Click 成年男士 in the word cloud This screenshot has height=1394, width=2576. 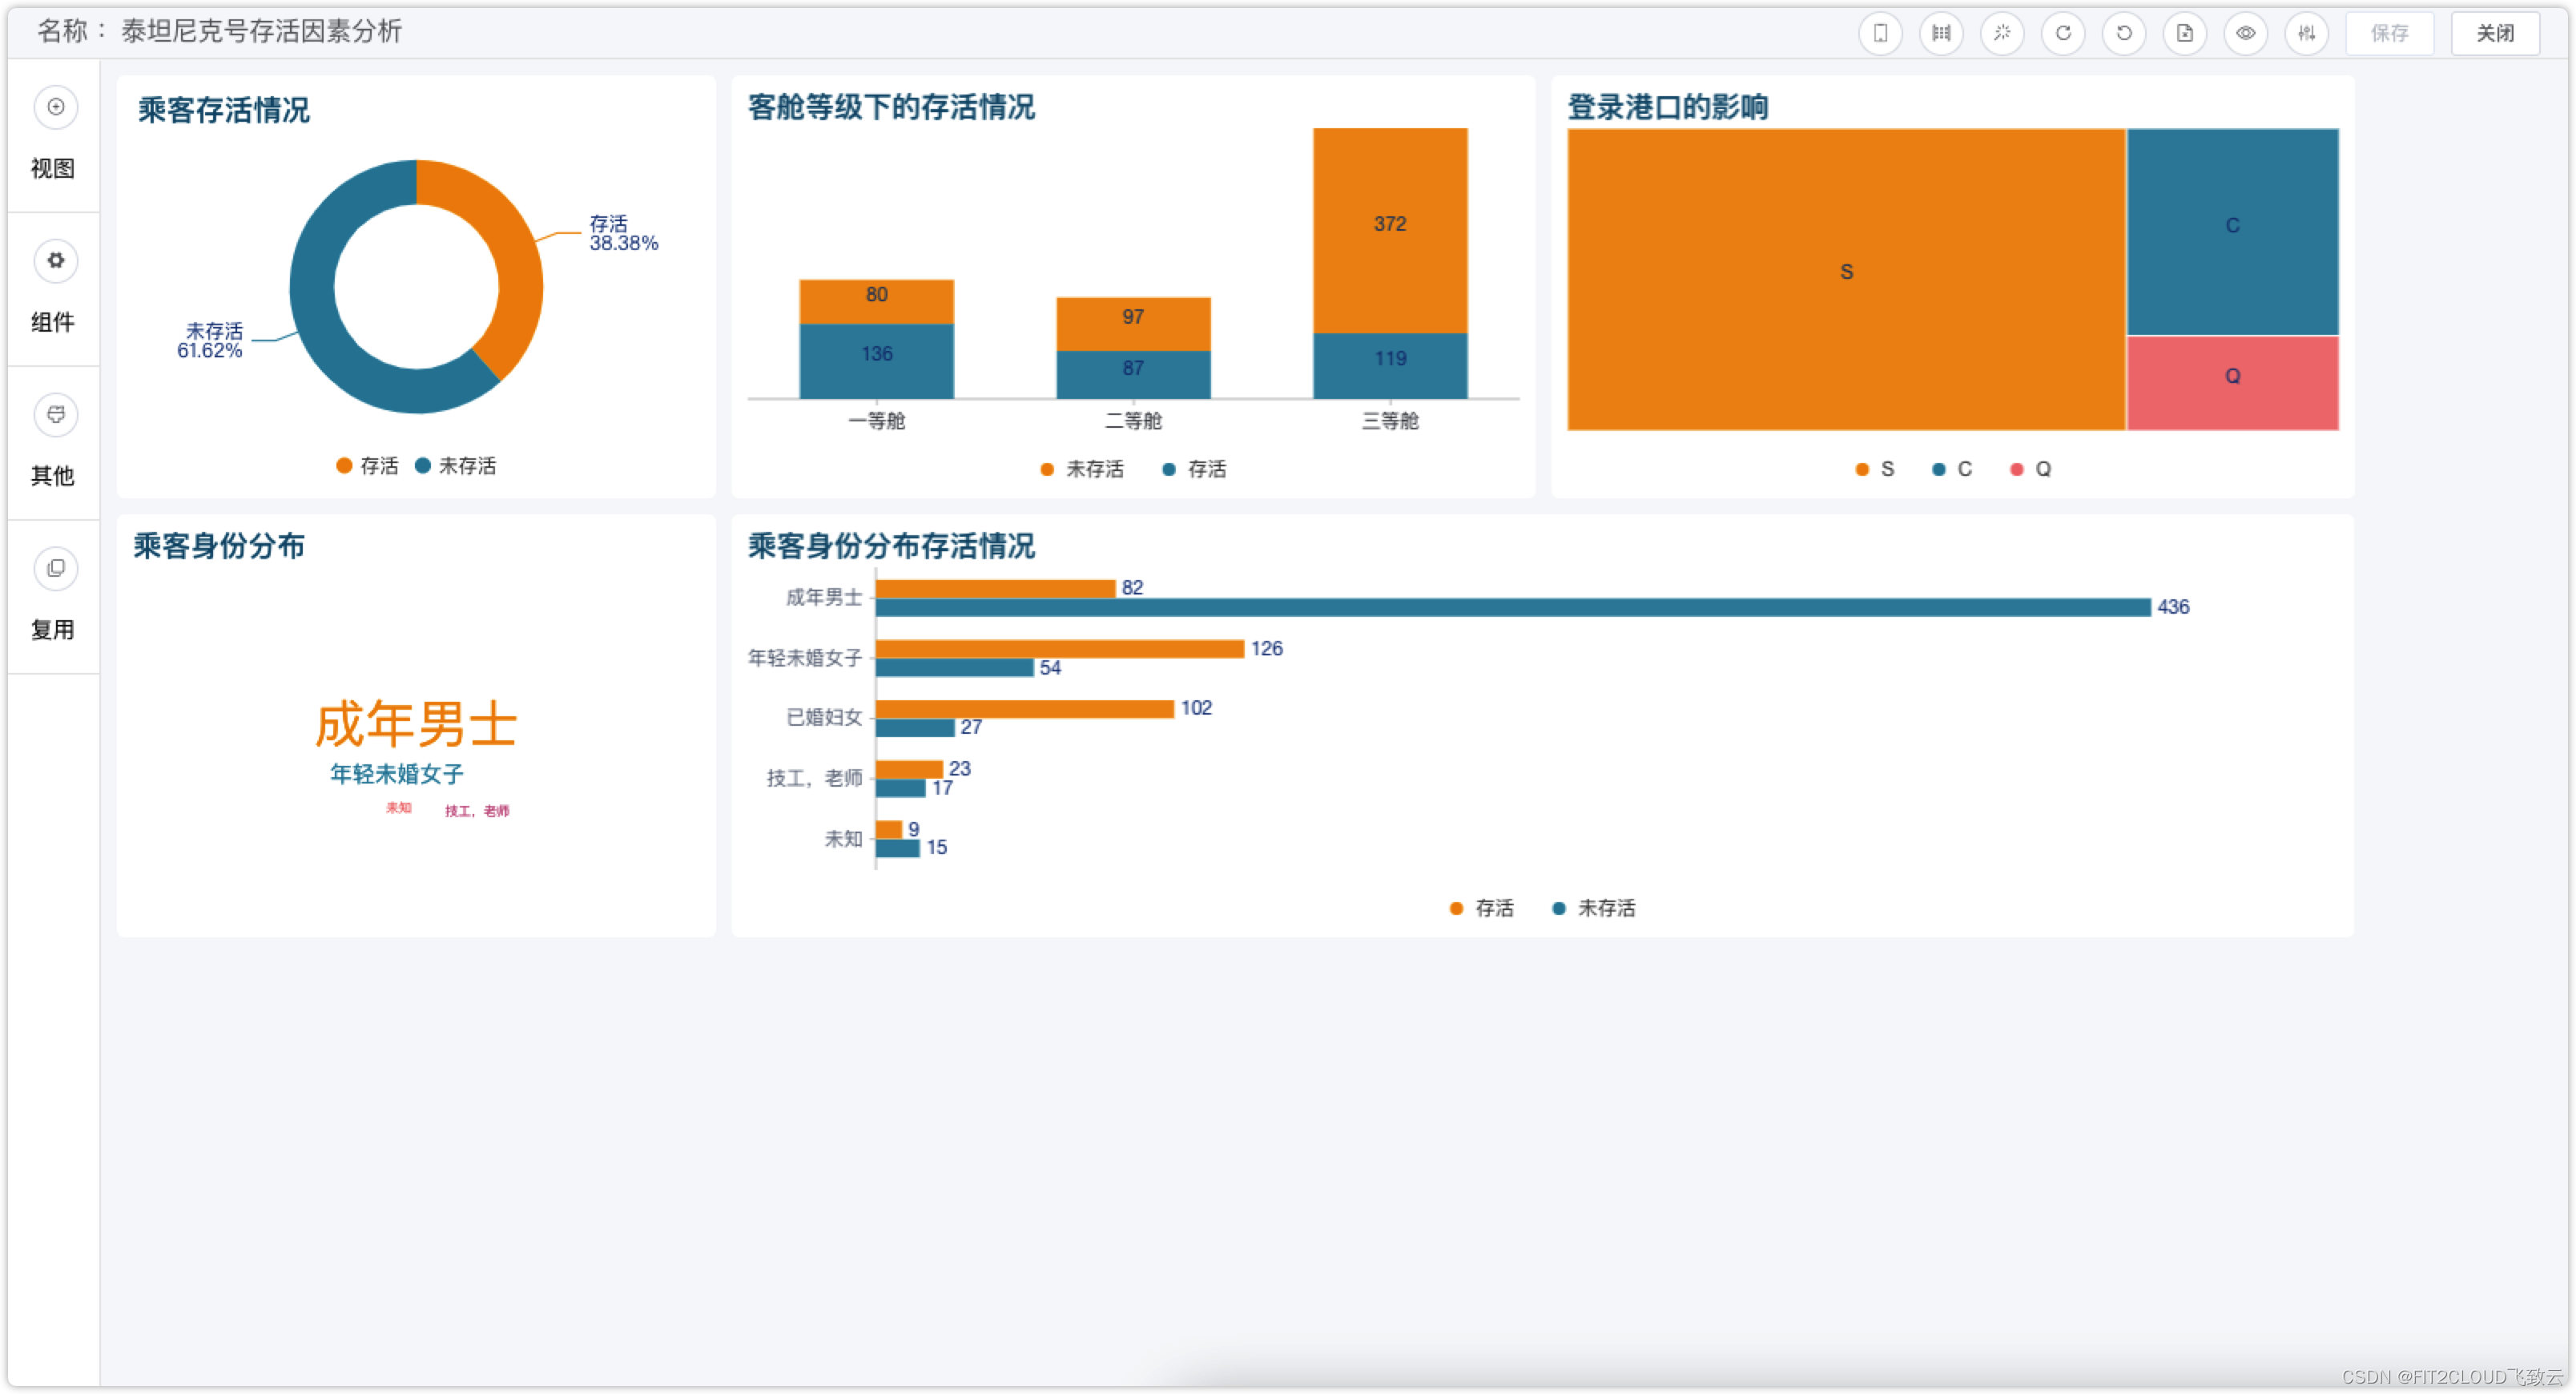[416, 725]
